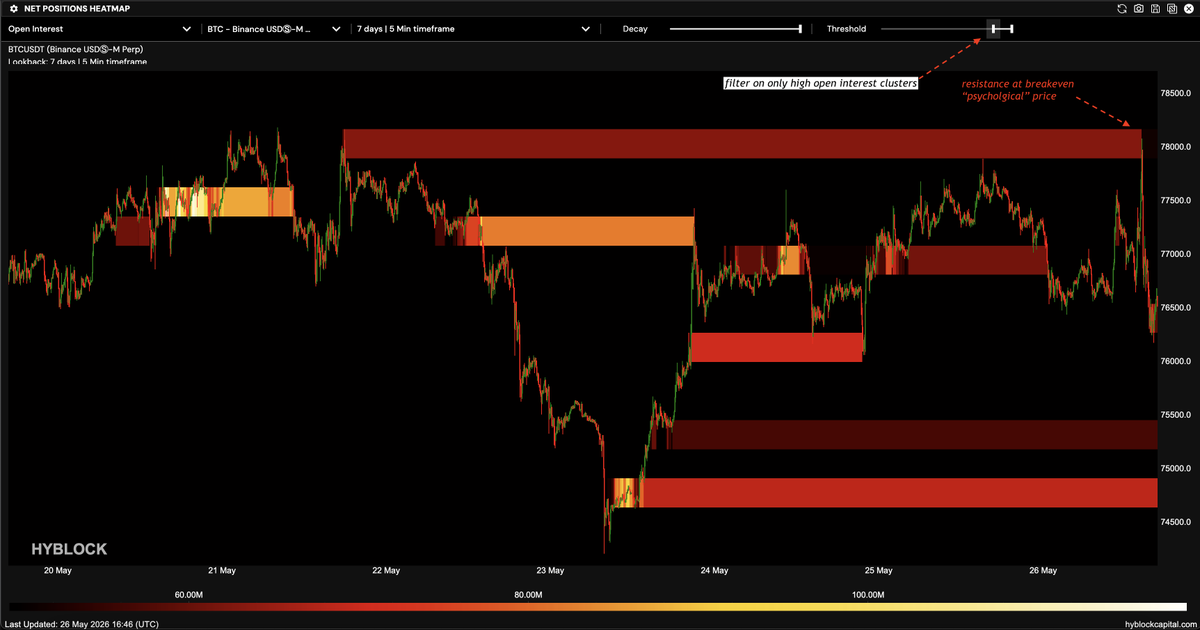Viewport: 1200px width, 630px height.
Task: Click the dark red cluster band near 78000
Action: pyautogui.click(x=742, y=144)
